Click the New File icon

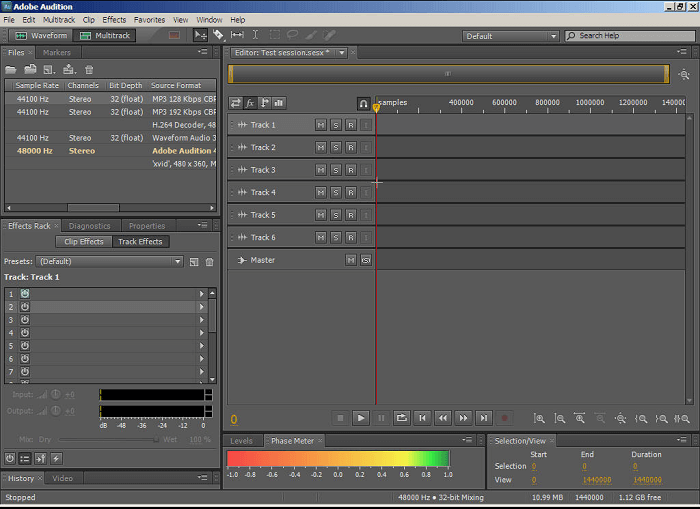49,70
